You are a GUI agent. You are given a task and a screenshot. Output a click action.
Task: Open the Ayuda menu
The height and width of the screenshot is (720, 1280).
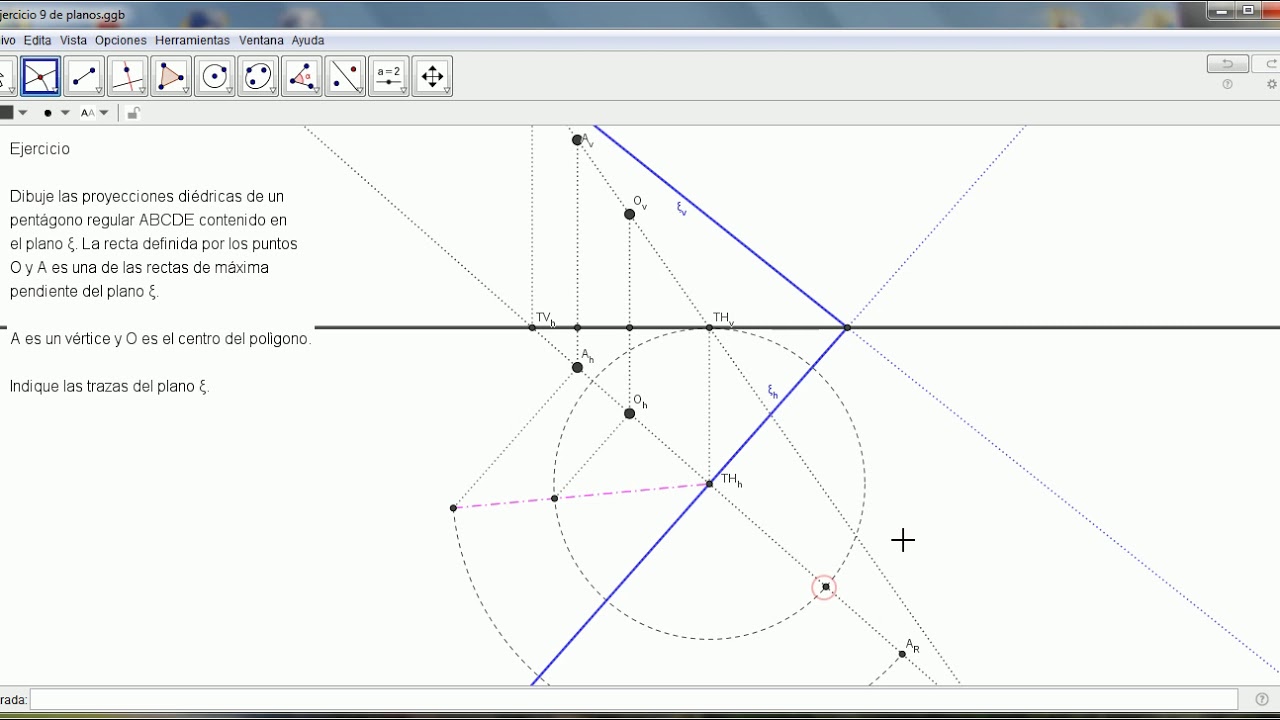tap(308, 41)
